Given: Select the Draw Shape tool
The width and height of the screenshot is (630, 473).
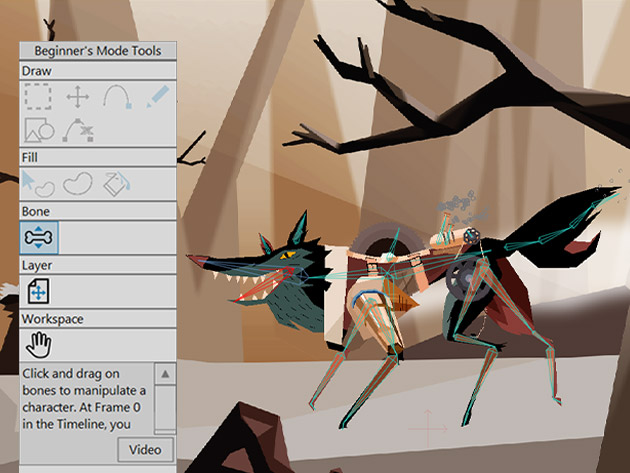Looking at the screenshot, I should (39, 130).
